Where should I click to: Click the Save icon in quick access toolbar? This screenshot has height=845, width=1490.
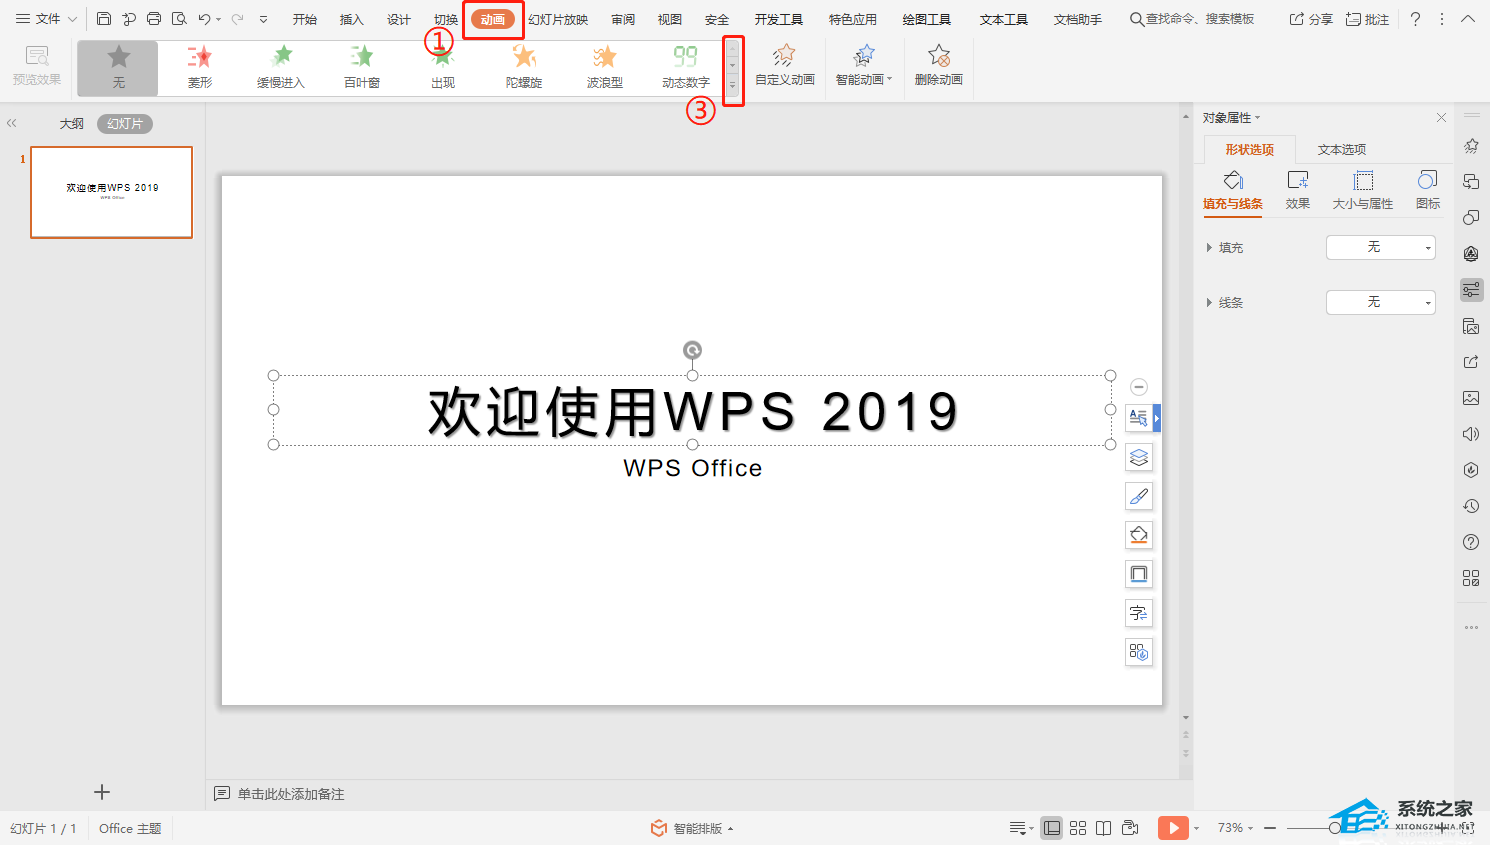104,19
